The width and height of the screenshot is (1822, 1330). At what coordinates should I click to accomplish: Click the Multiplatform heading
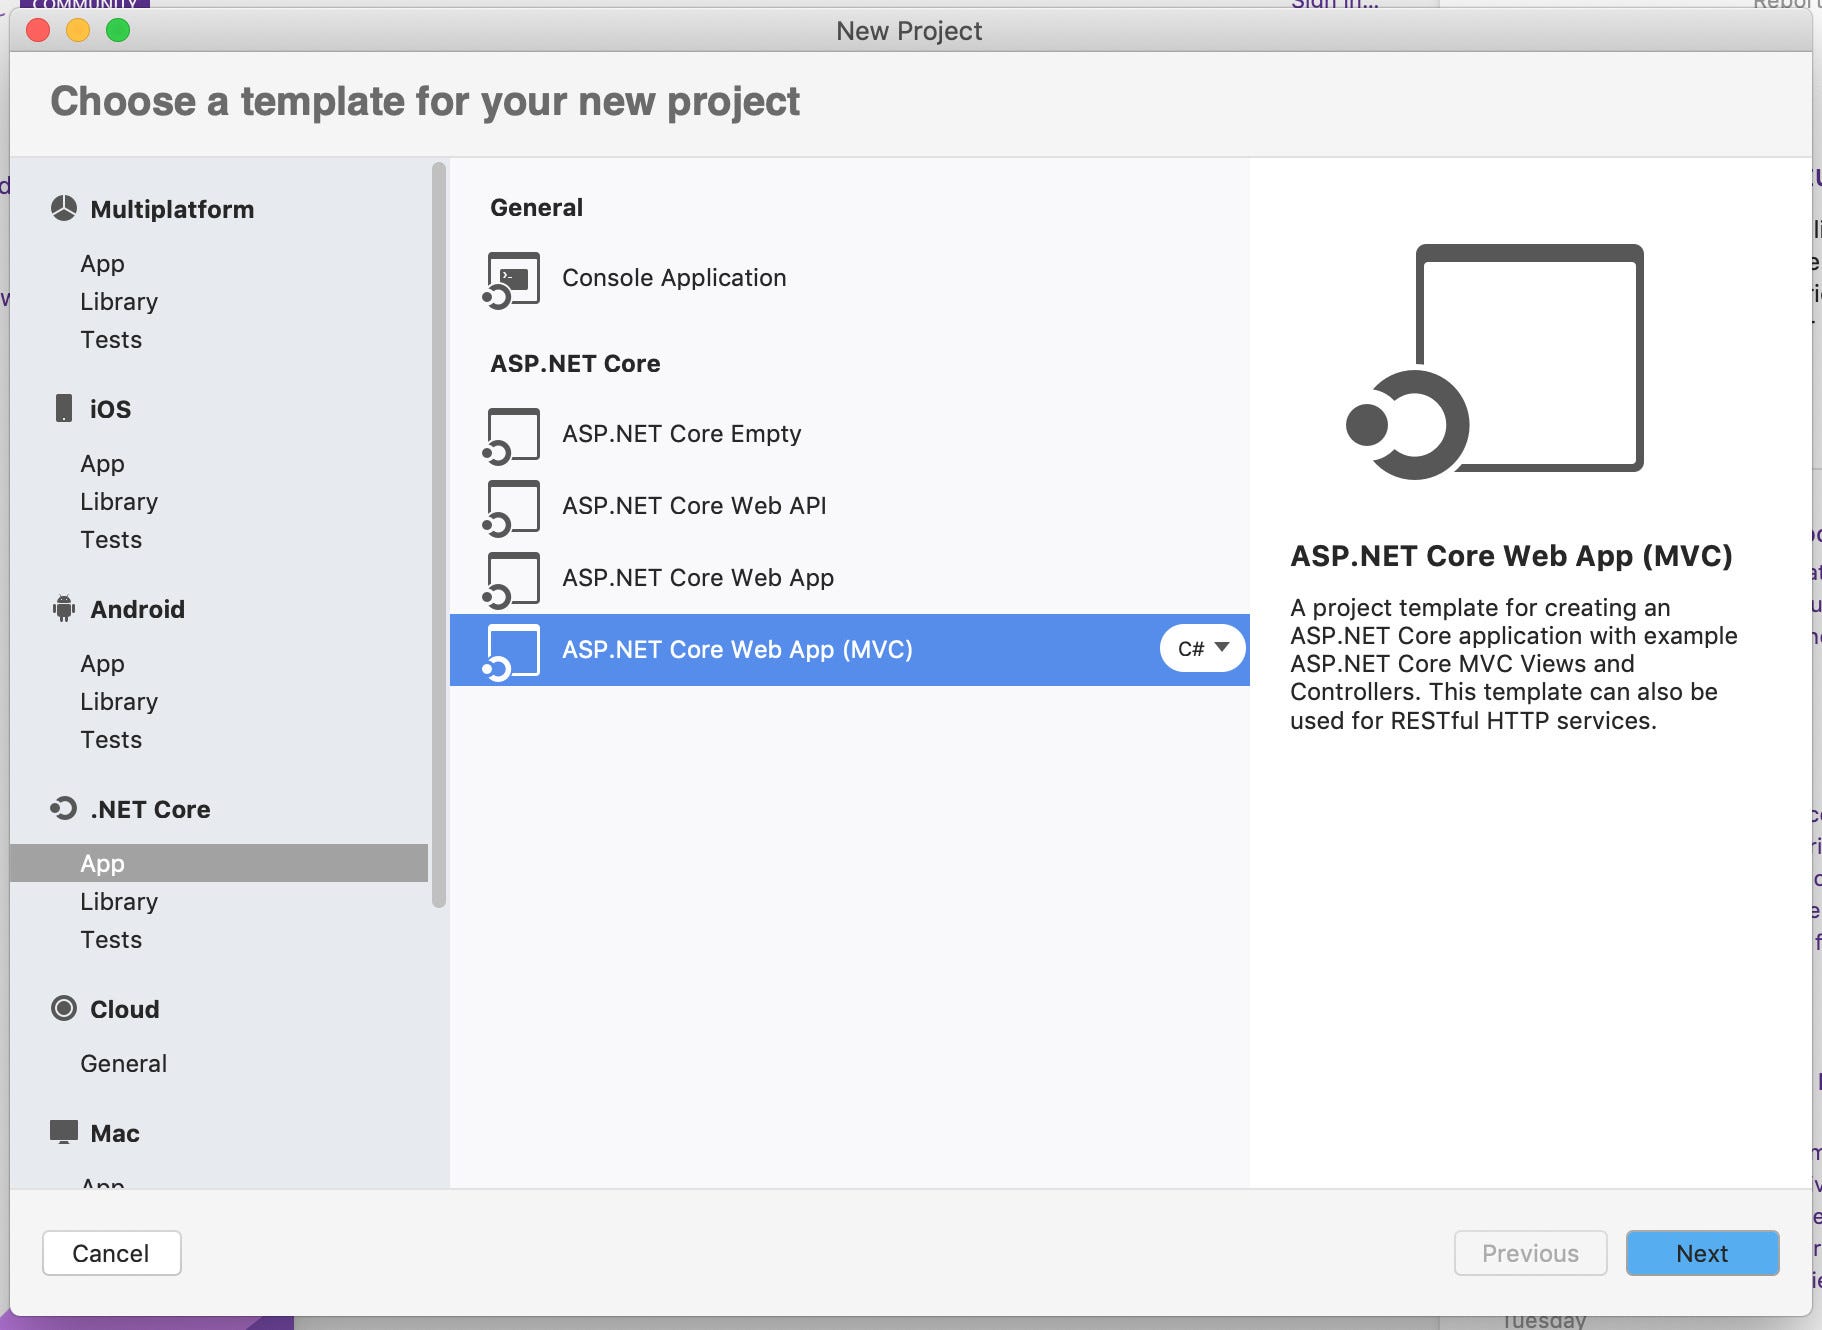pyautogui.click(x=172, y=209)
